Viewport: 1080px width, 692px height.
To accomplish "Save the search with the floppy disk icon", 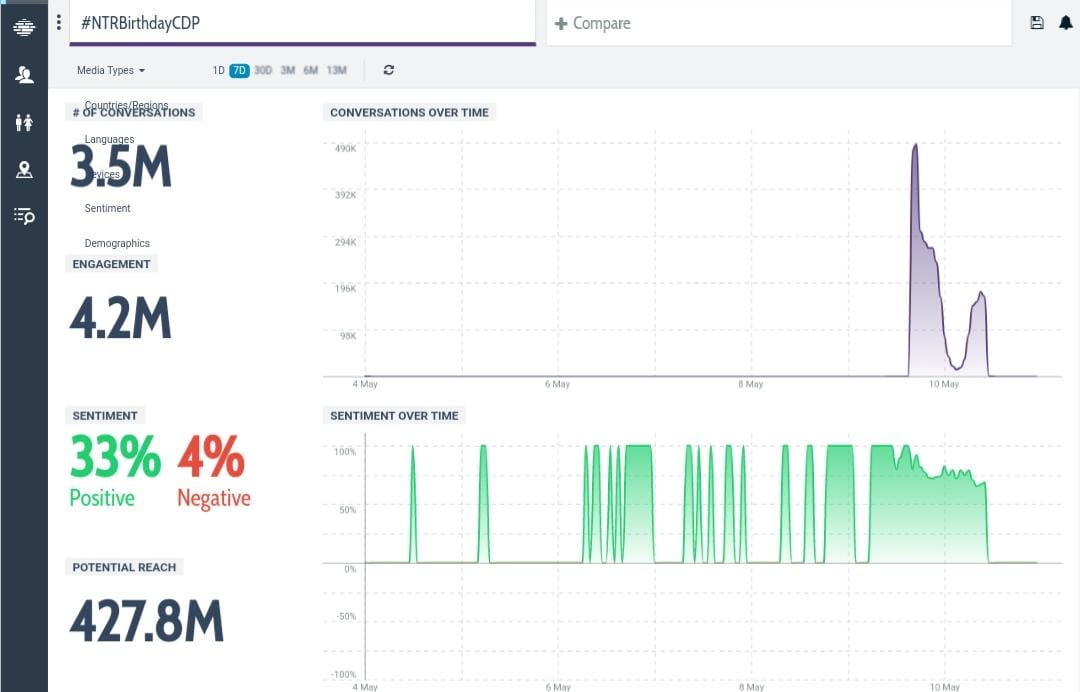I will coord(1037,23).
